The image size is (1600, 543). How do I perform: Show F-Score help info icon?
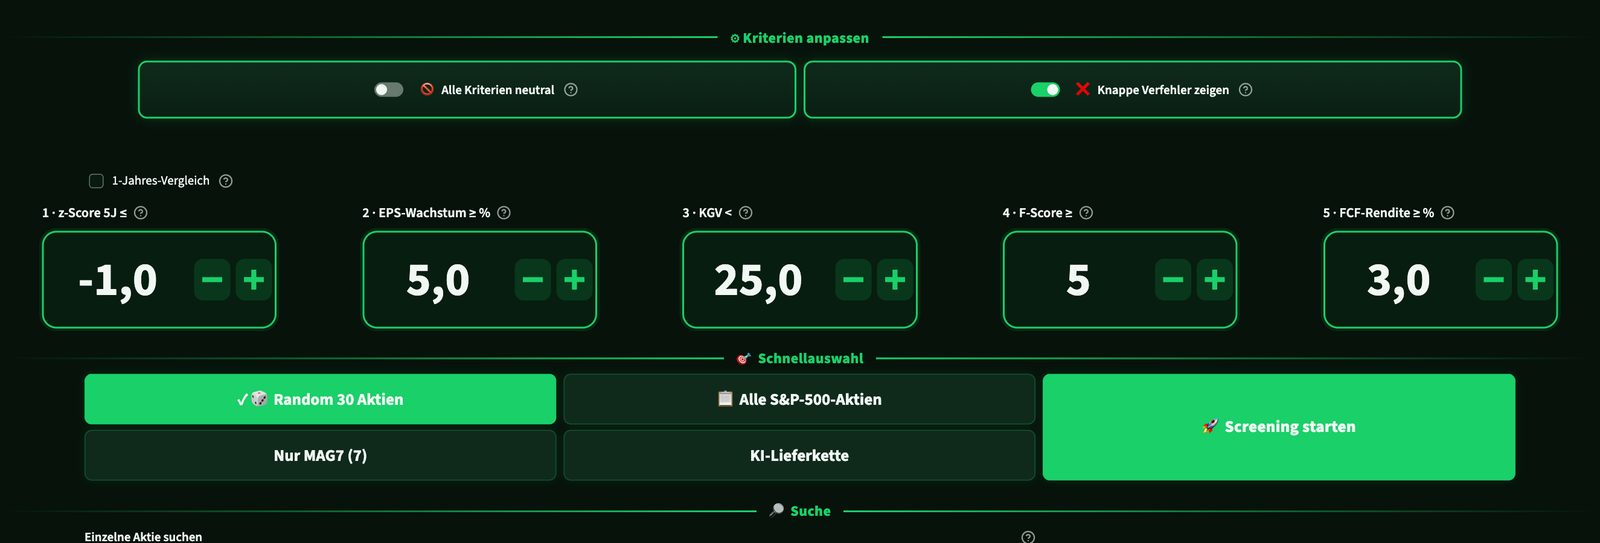[x=1087, y=213]
